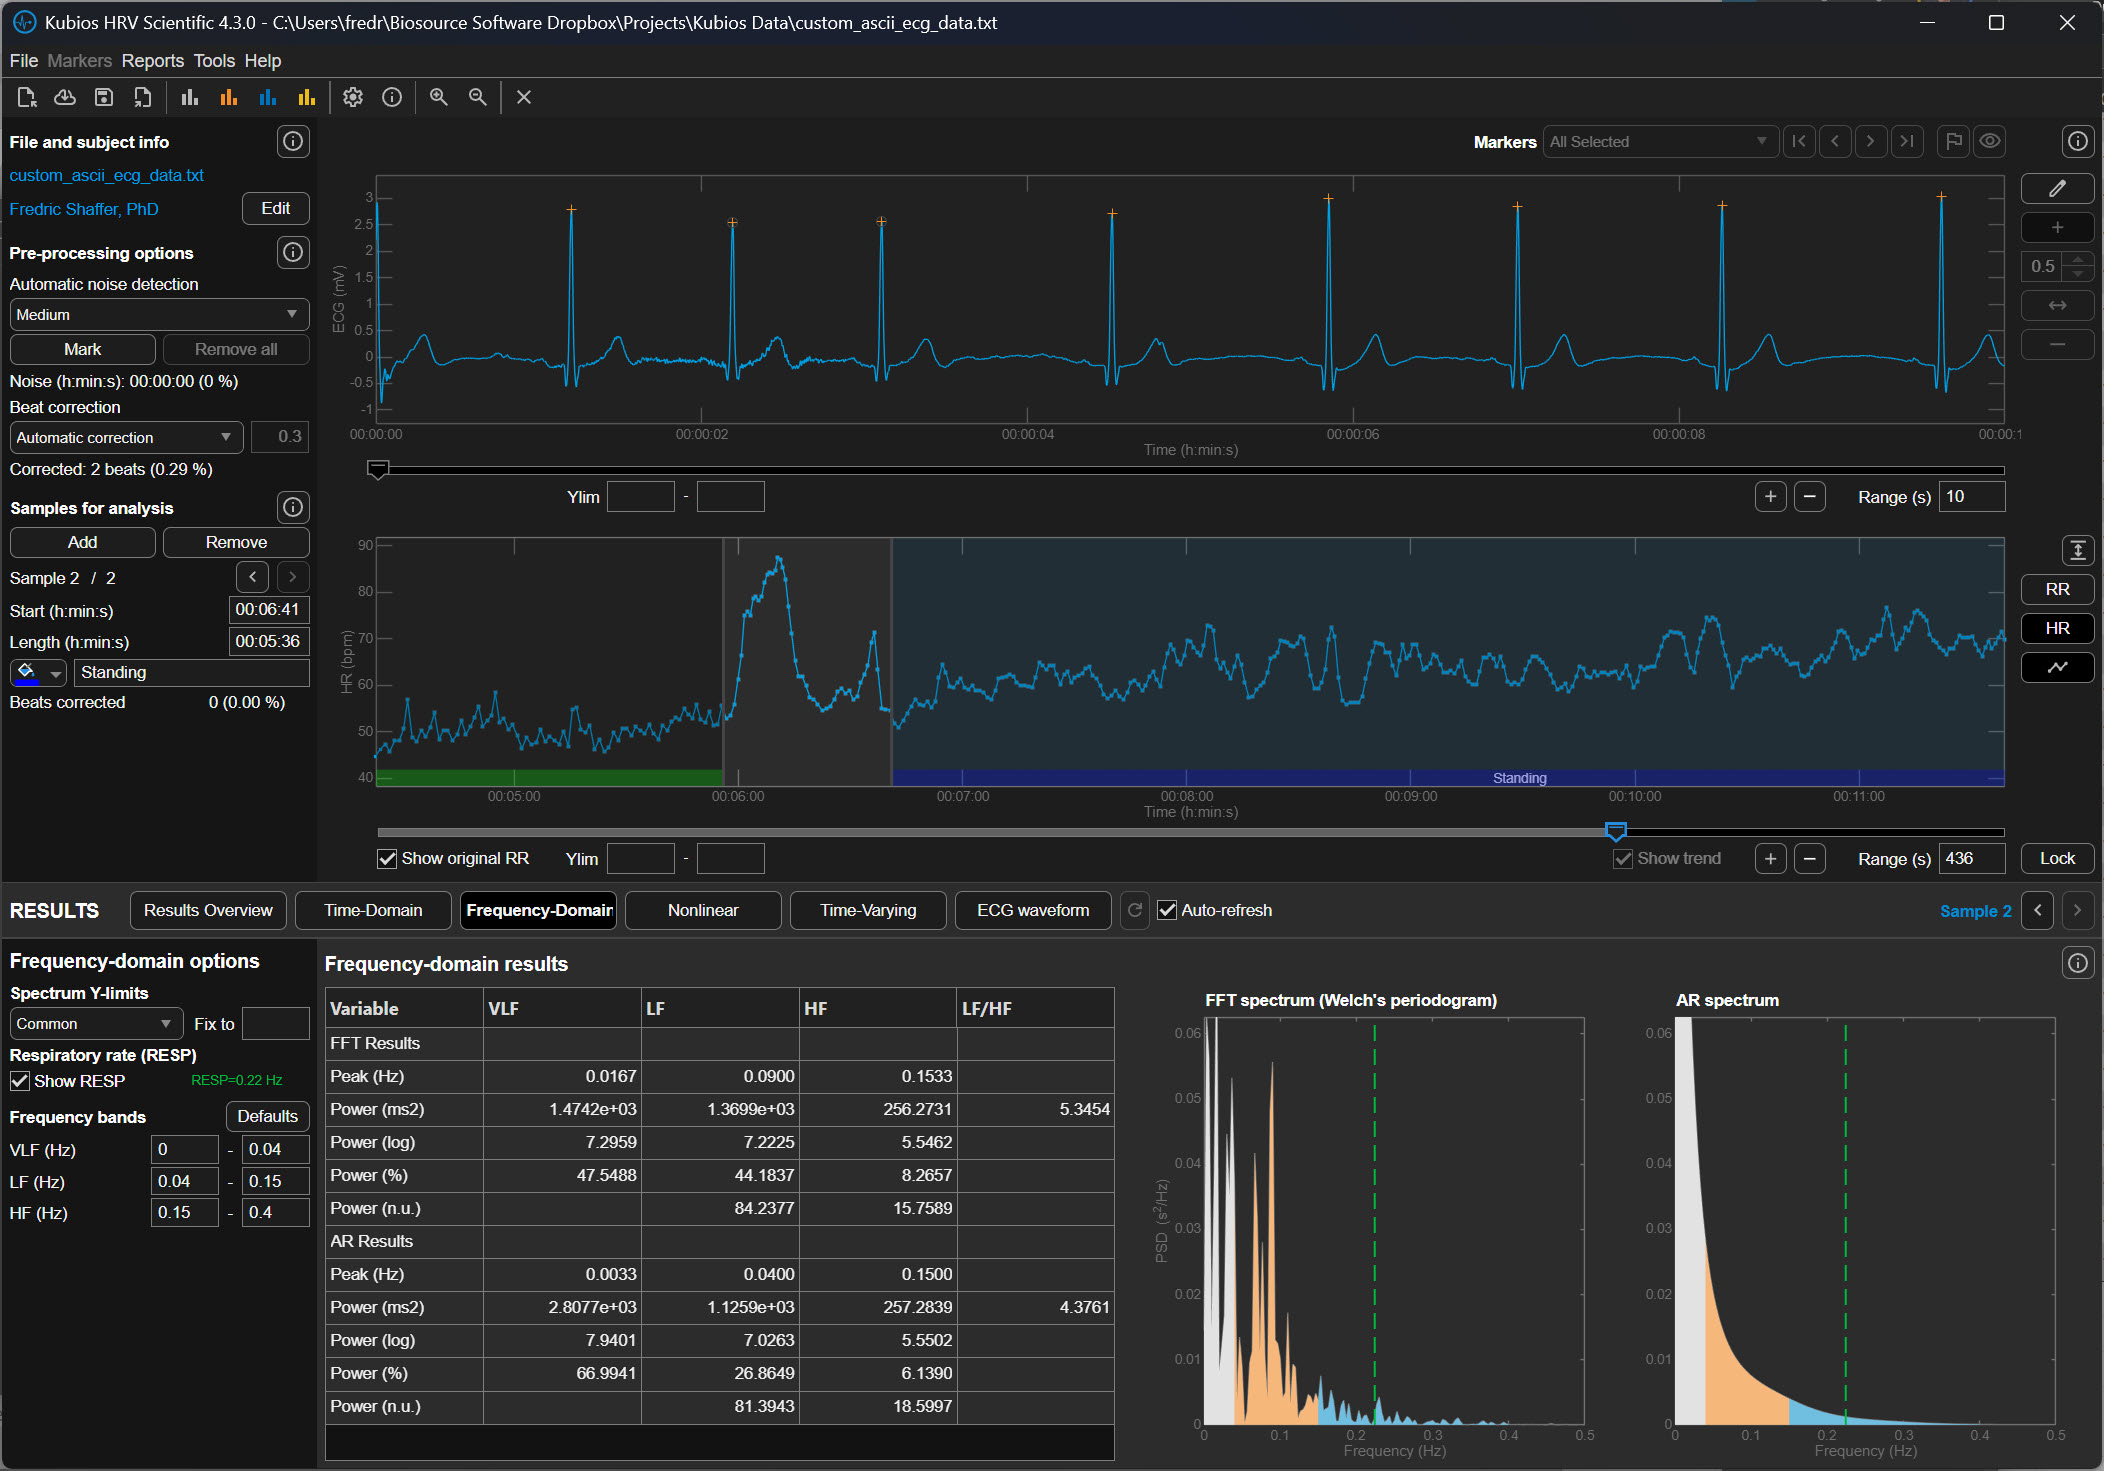Image resolution: width=2104 pixels, height=1471 pixels.
Task: Click the Edit subject info button
Action: click(x=275, y=208)
